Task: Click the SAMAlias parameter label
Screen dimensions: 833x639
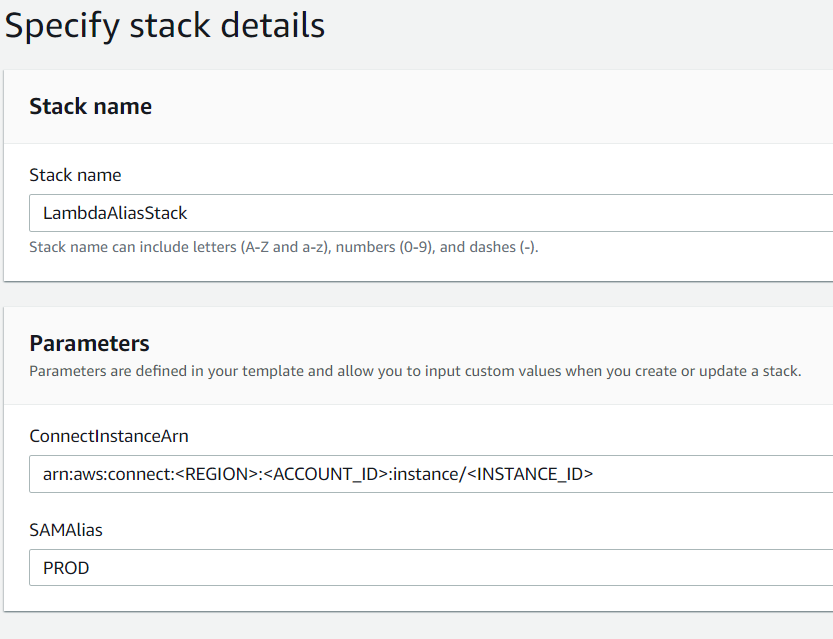Action: (66, 530)
